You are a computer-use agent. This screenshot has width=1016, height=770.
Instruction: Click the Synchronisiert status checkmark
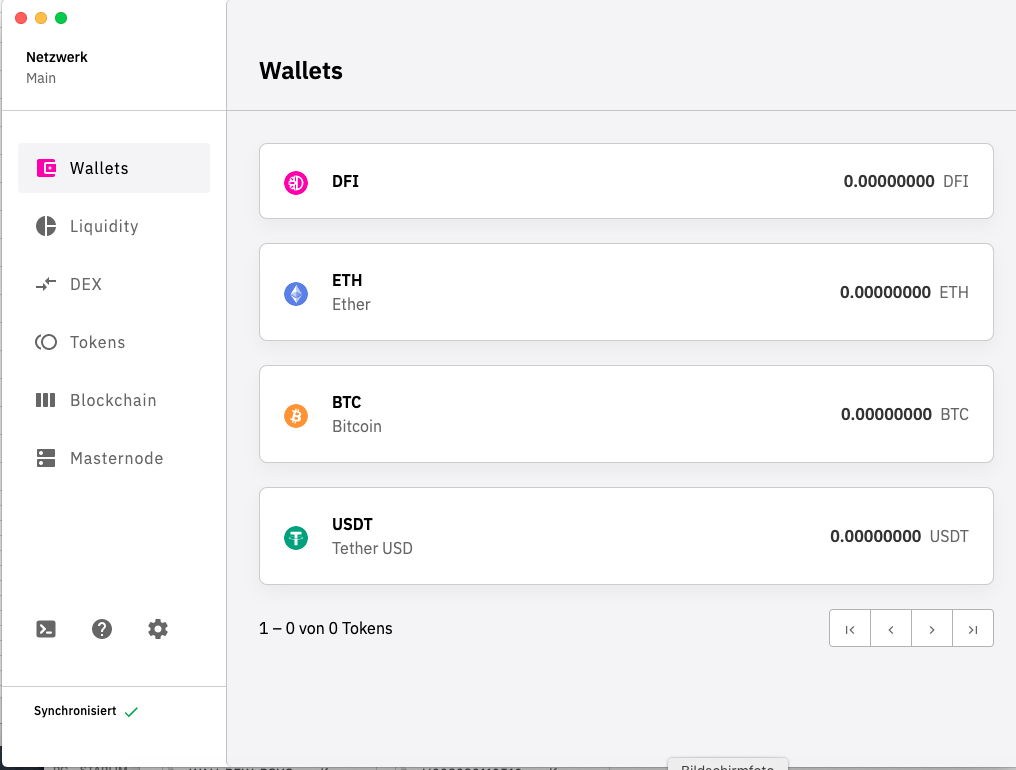132,712
